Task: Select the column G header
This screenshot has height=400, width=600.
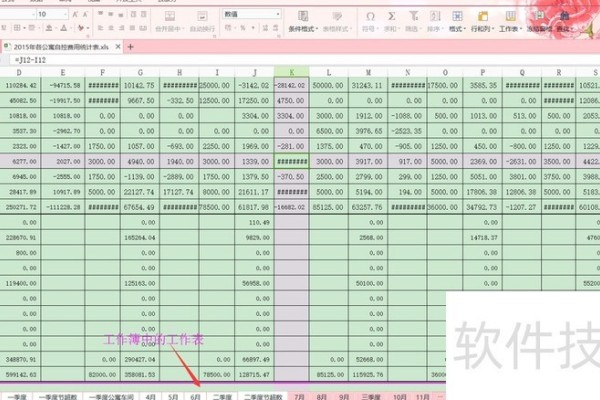Action: (x=140, y=72)
